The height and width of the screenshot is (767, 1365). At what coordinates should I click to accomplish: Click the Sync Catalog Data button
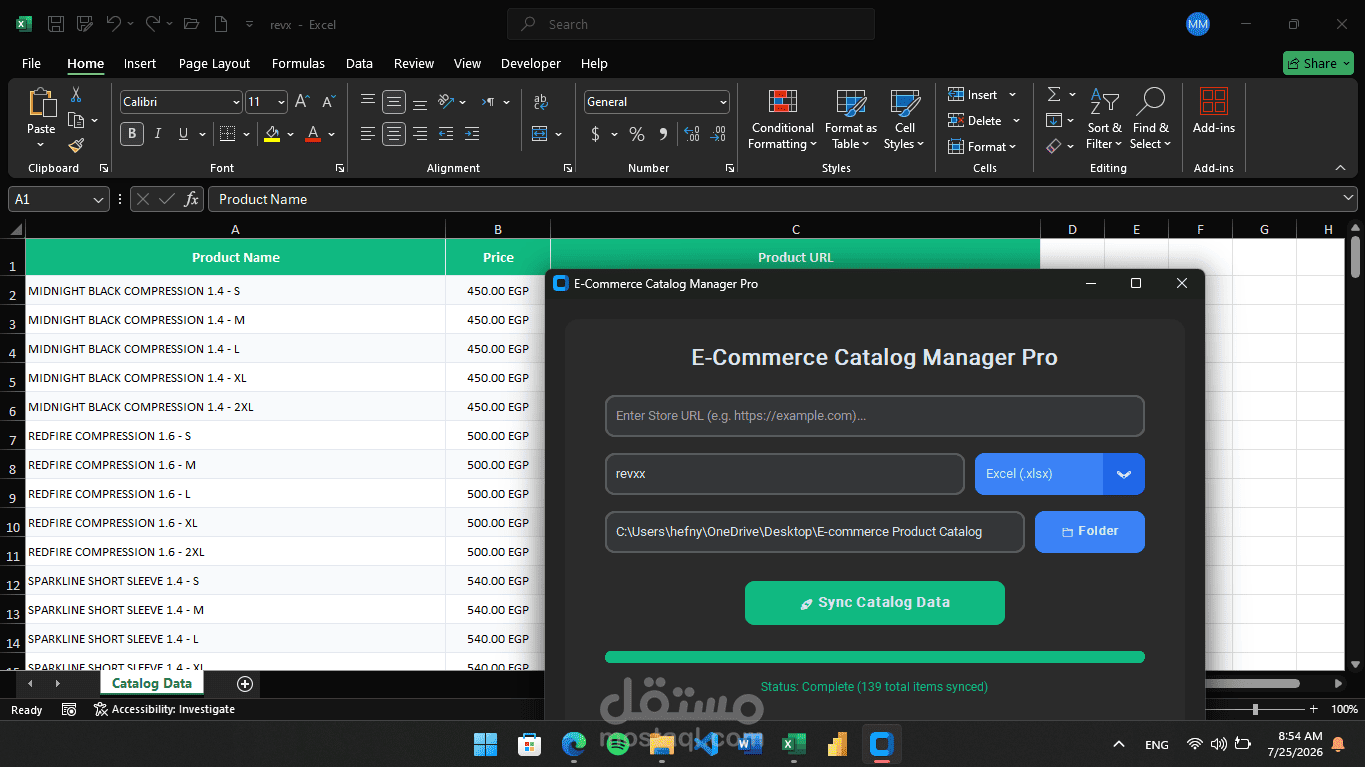coord(874,603)
